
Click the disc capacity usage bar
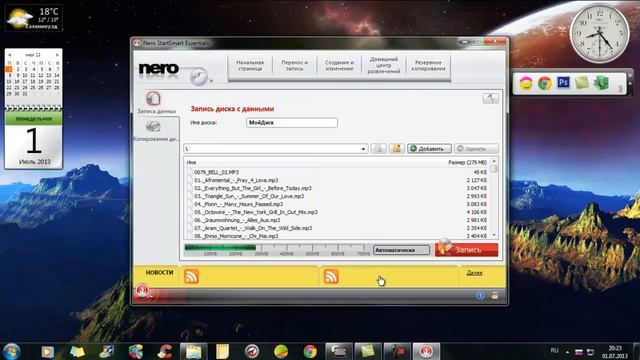[x=277, y=250]
